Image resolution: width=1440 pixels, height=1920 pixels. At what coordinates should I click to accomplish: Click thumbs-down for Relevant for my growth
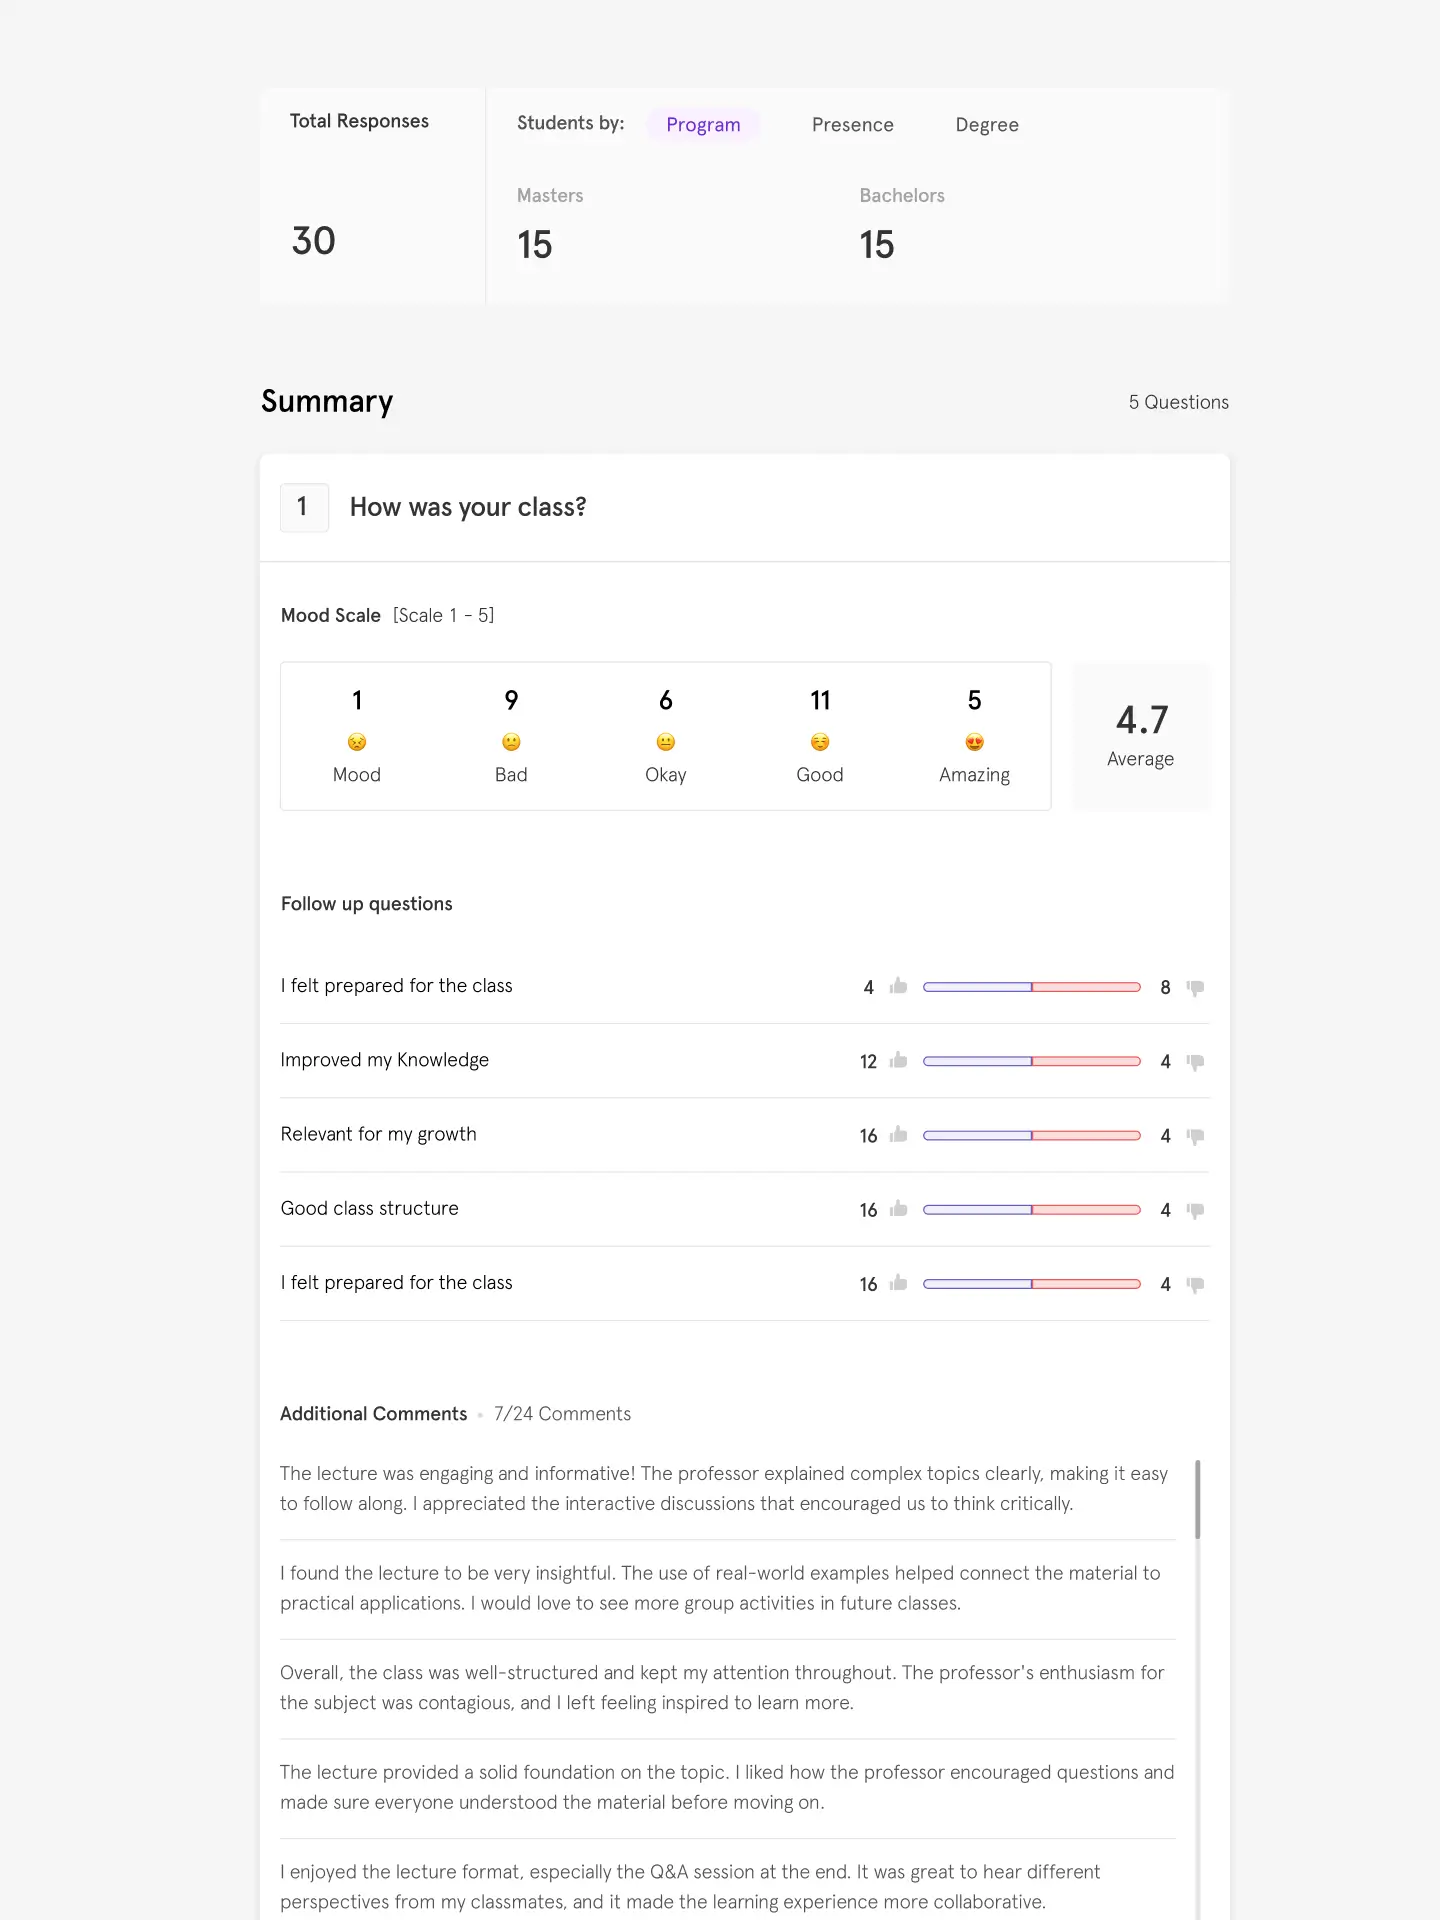pos(1195,1136)
